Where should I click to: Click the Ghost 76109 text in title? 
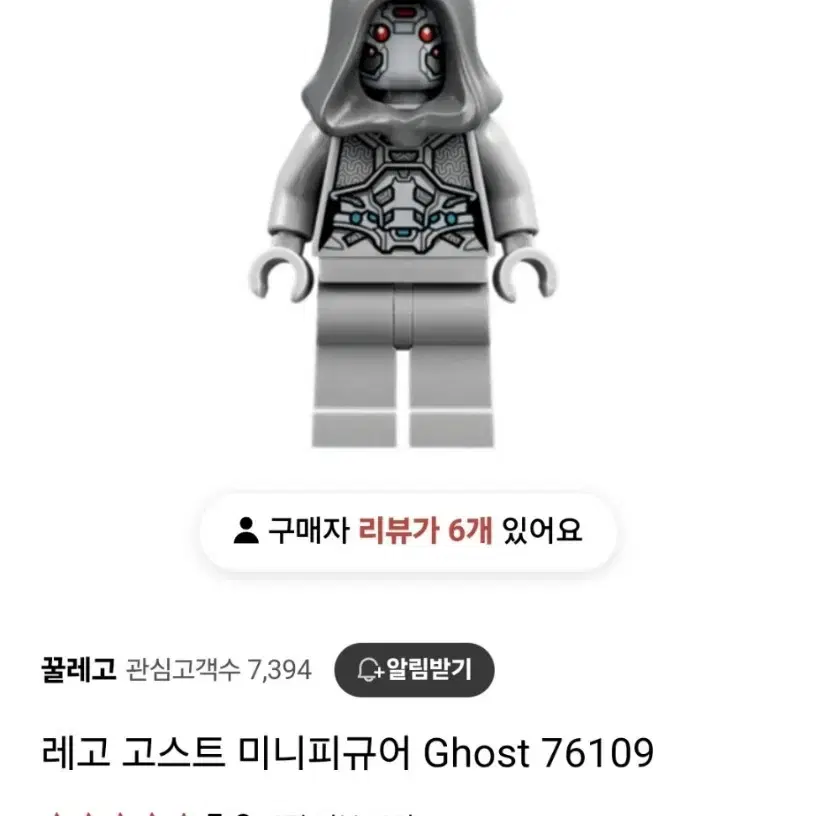pyautogui.click(x=539, y=753)
